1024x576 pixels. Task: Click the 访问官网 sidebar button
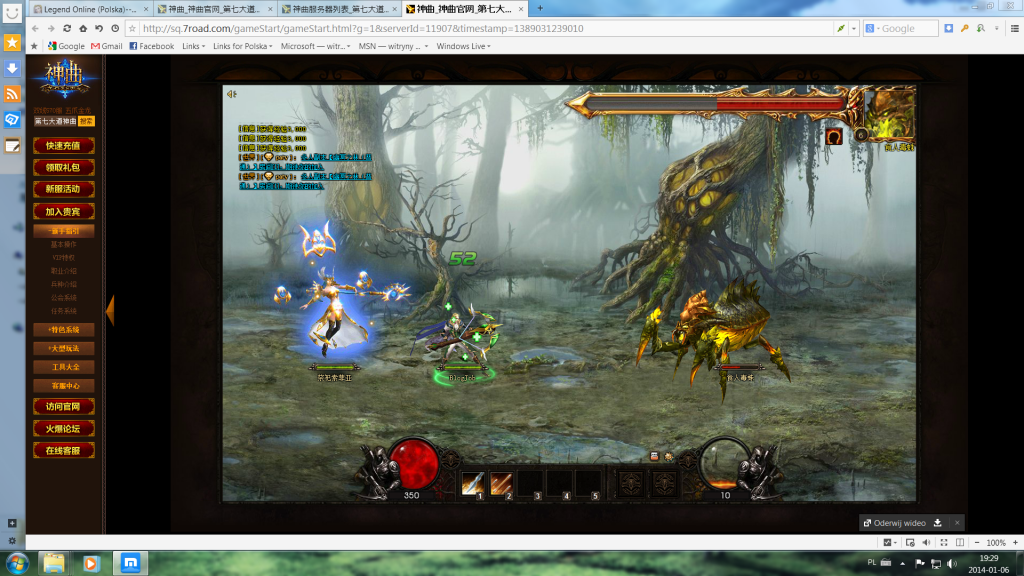pyautogui.click(x=64, y=406)
